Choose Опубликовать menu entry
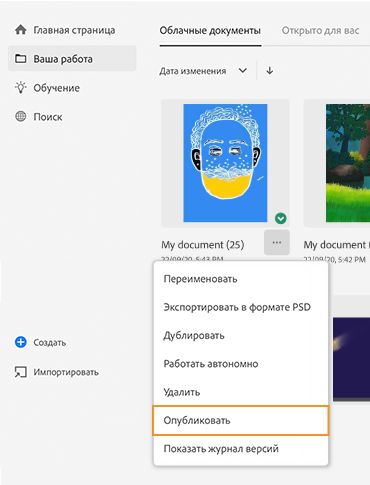The height and width of the screenshot is (485, 370). 241,420
